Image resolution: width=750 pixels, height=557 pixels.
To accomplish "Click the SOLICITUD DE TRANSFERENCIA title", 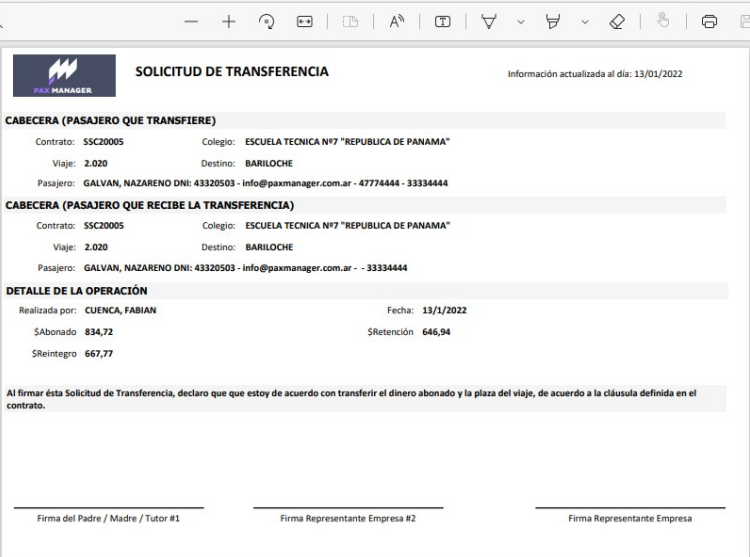I will point(232,72).
